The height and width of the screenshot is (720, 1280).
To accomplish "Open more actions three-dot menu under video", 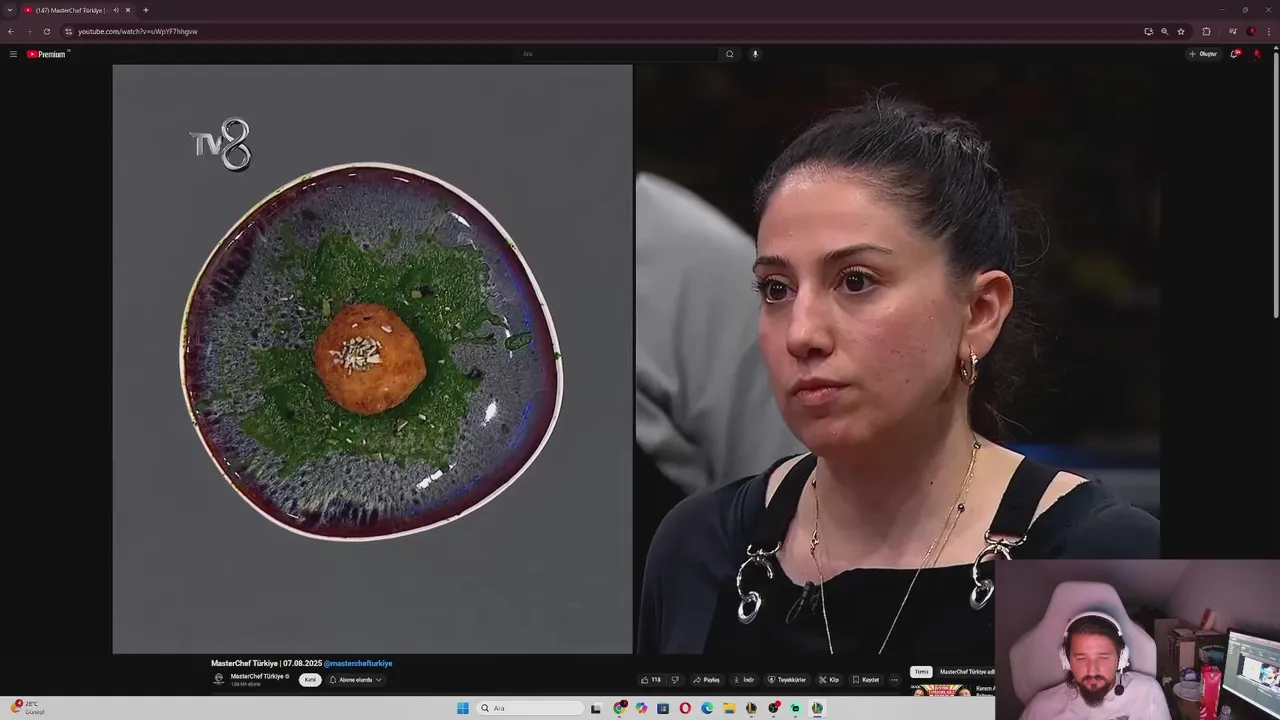I will pyautogui.click(x=894, y=680).
